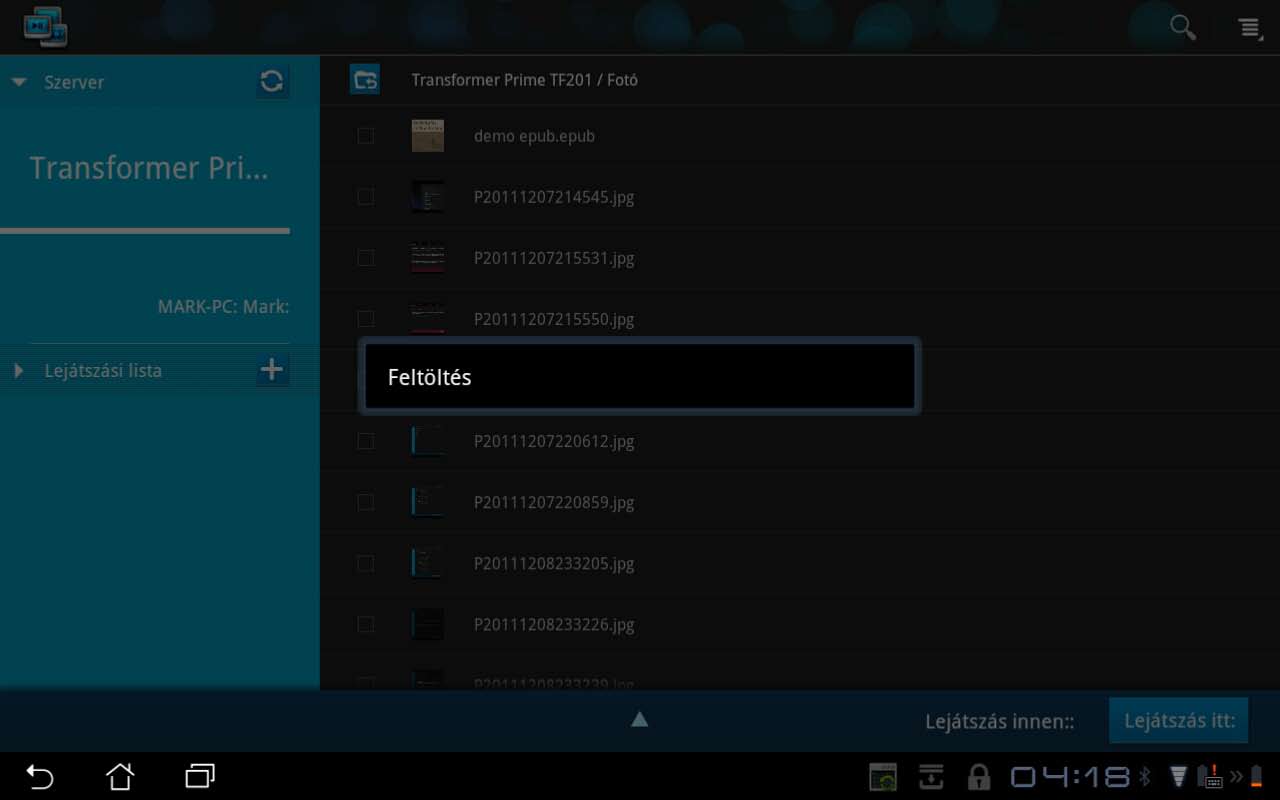Open the recent apps button
This screenshot has height=800, width=1280.
[x=200, y=776]
